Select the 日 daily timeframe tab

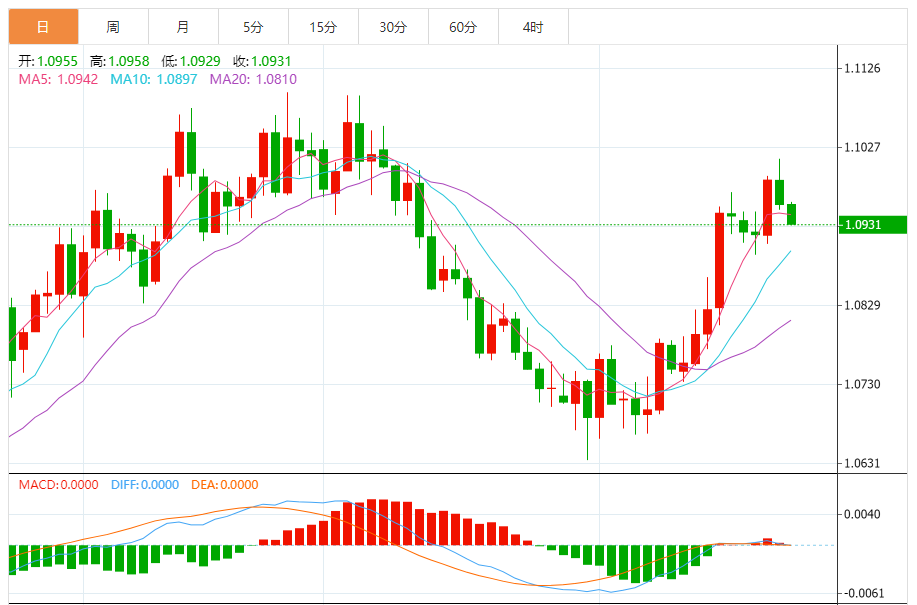pyautogui.click(x=43, y=27)
